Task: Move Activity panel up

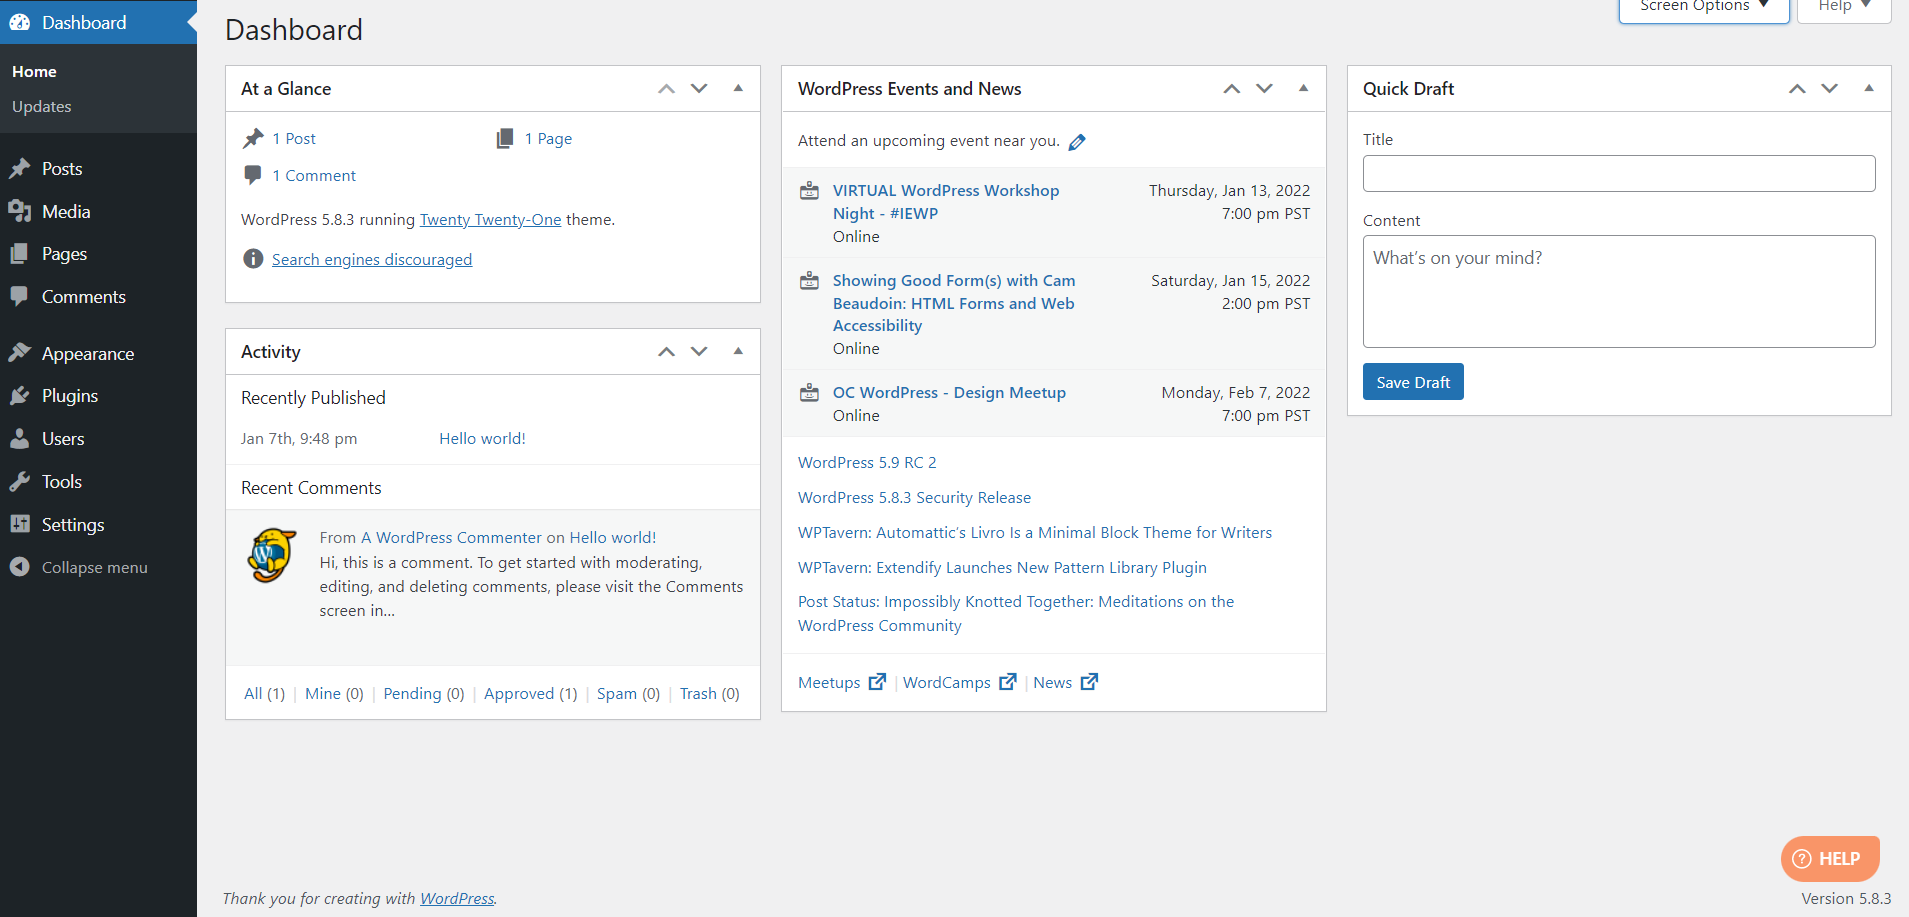Action: 666,352
